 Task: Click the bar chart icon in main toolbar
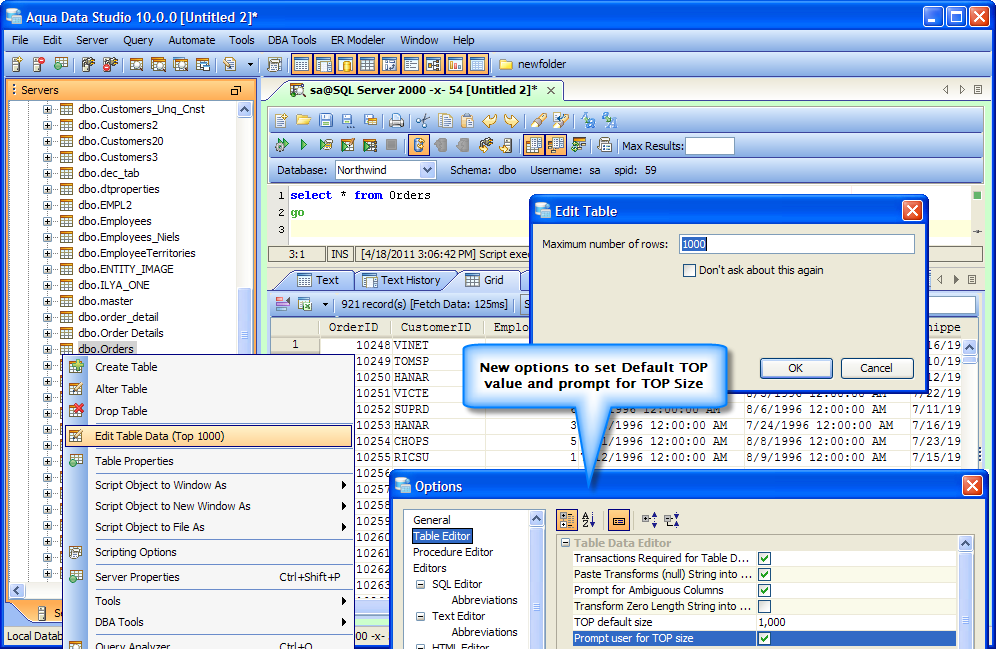click(x=455, y=64)
